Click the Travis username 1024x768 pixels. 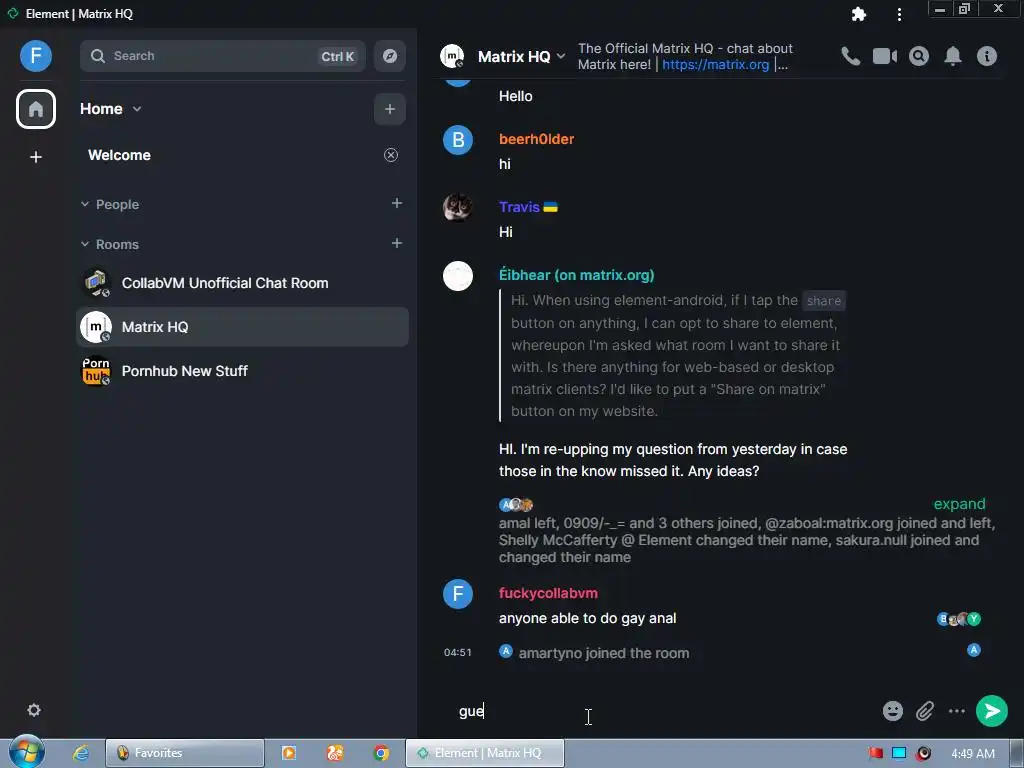pos(519,207)
